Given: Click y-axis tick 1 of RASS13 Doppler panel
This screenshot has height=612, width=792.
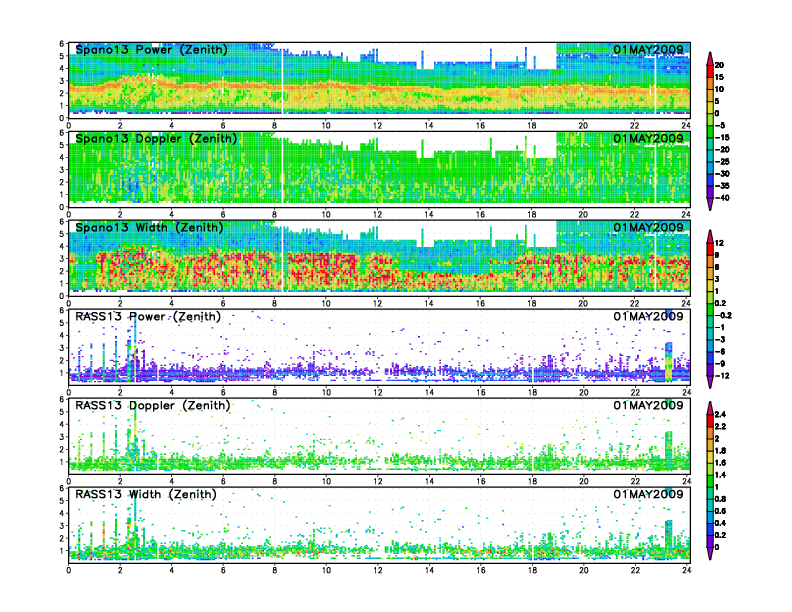Looking at the screenshot, I should click(62, 462).
